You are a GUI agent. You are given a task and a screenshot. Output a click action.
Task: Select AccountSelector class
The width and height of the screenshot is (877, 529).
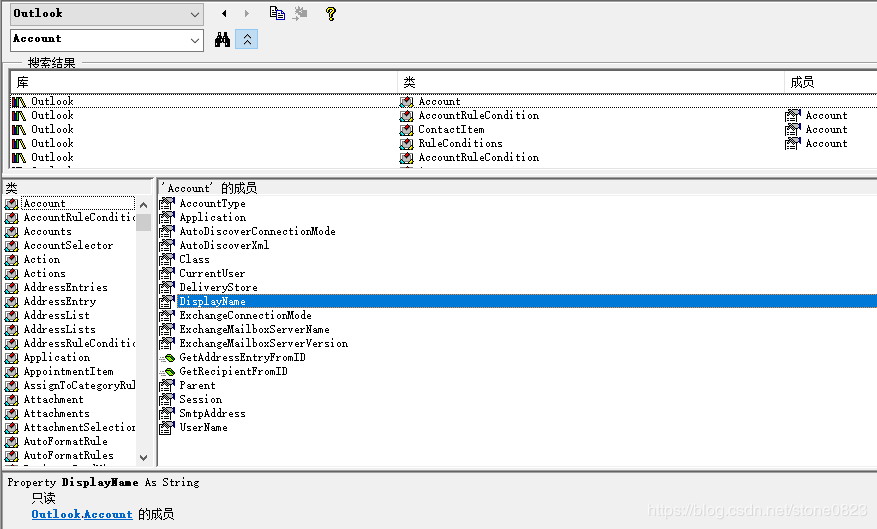[x=68, y=245]
